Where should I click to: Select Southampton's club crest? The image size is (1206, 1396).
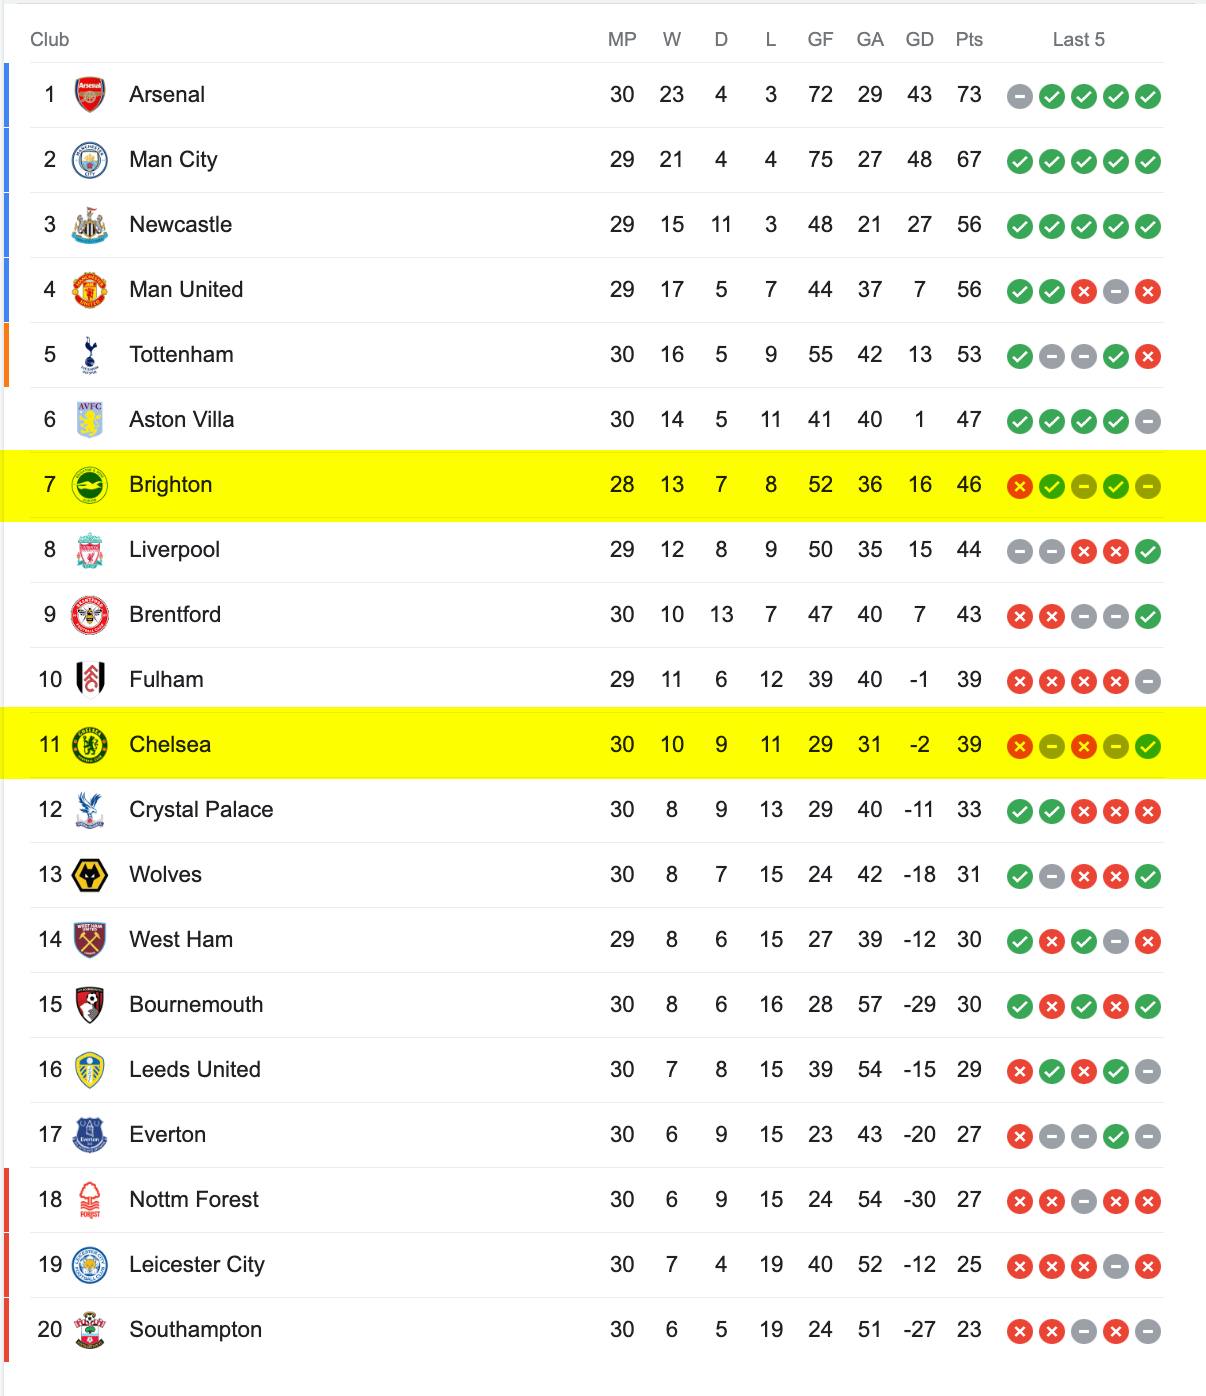click(90, 1330)
